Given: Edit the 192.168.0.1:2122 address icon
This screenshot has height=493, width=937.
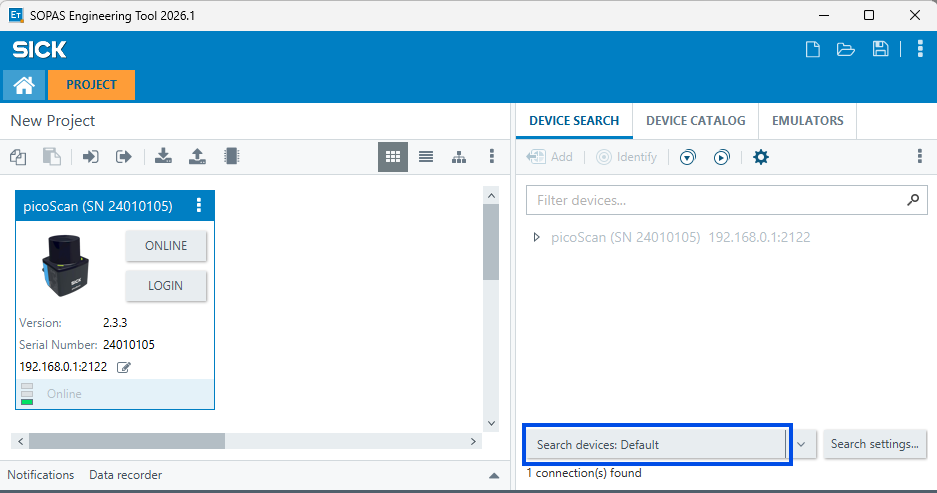Looking at the screenshot, I should click(x=124, y=367).
